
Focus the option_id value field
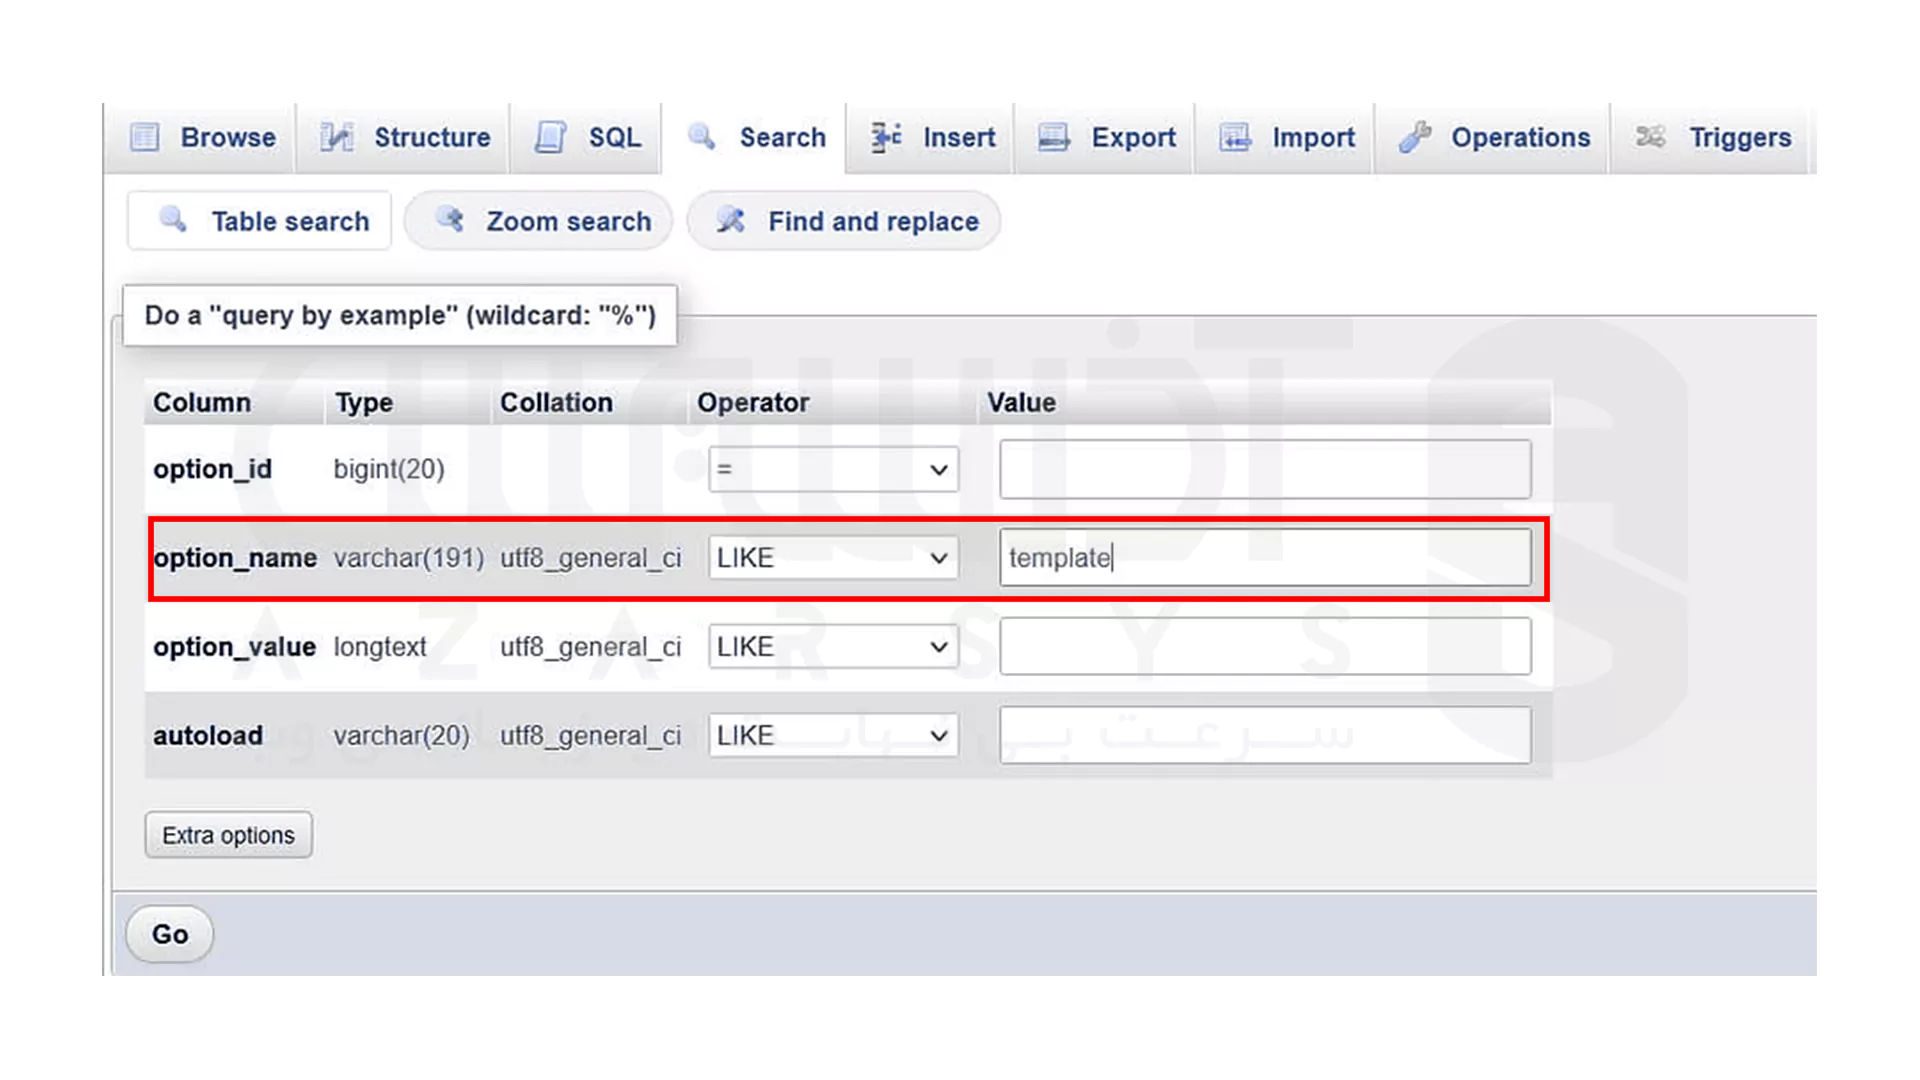pyautogui.click(x=1265, y=469)
